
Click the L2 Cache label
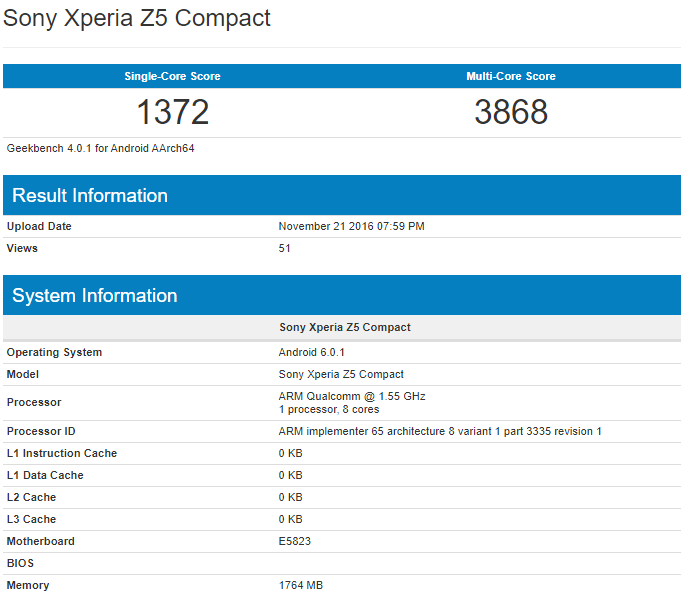click(x=31, y=498)
